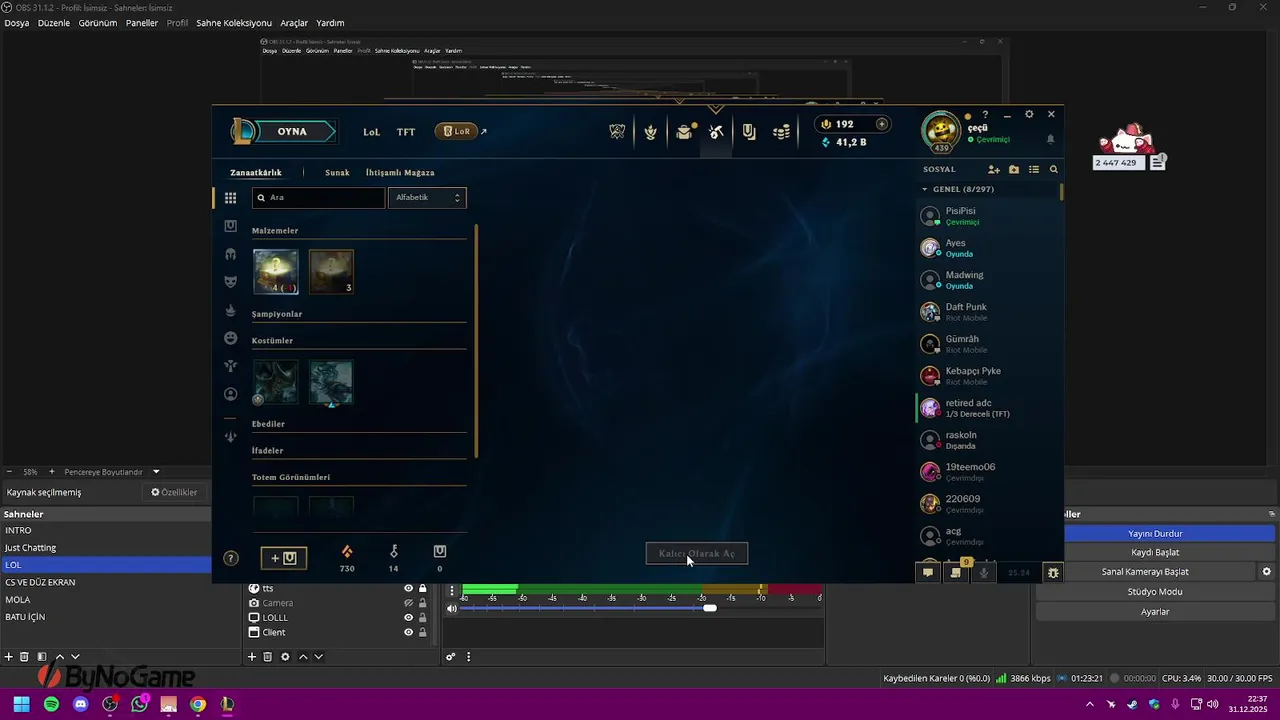Open virtual camera settings gear

1266,572
